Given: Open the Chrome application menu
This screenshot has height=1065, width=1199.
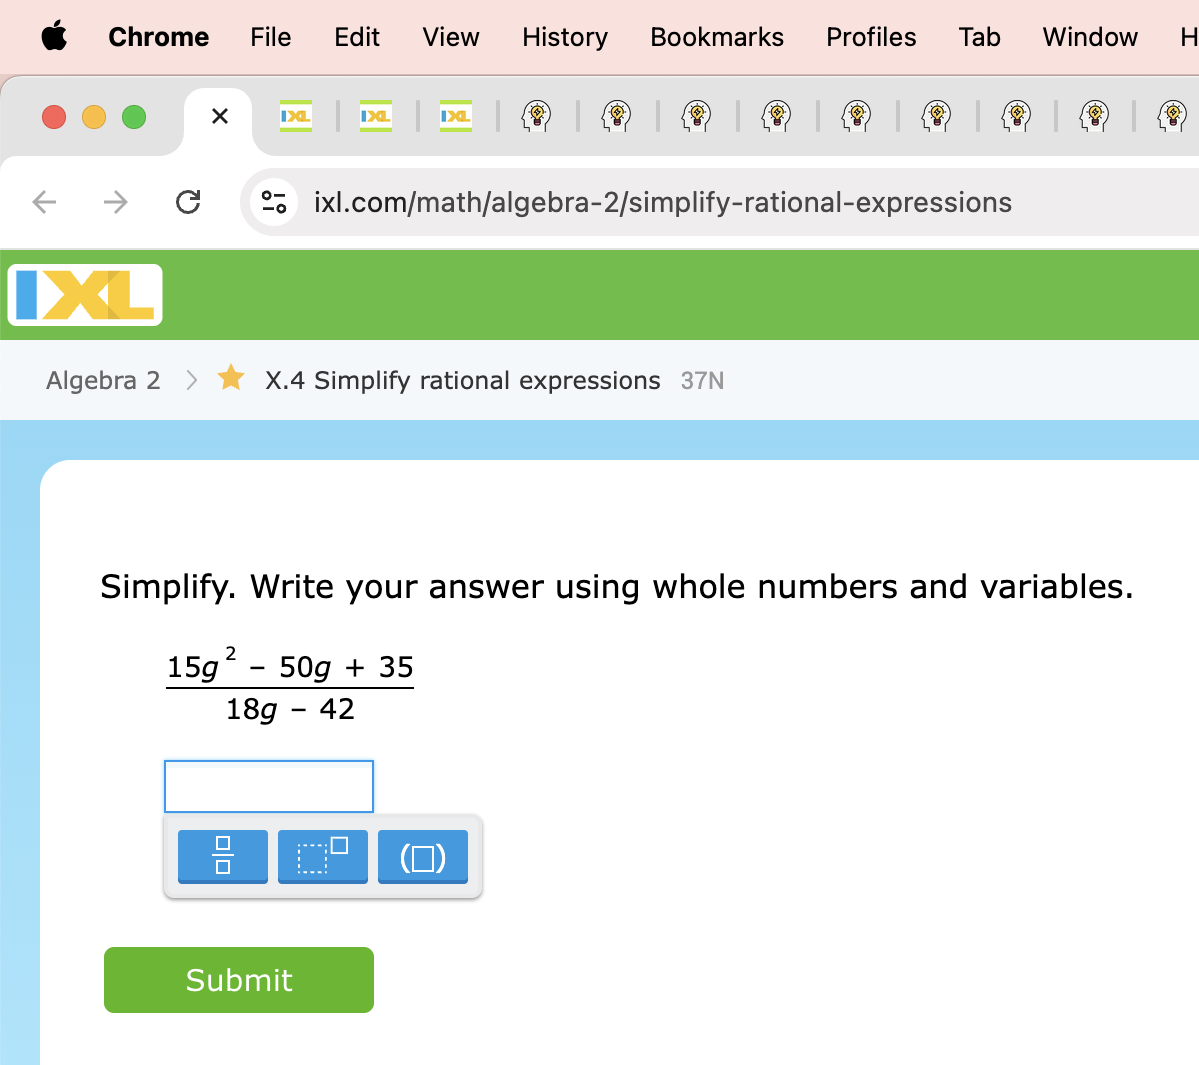Looking at the screenshot, I should 158,37.
